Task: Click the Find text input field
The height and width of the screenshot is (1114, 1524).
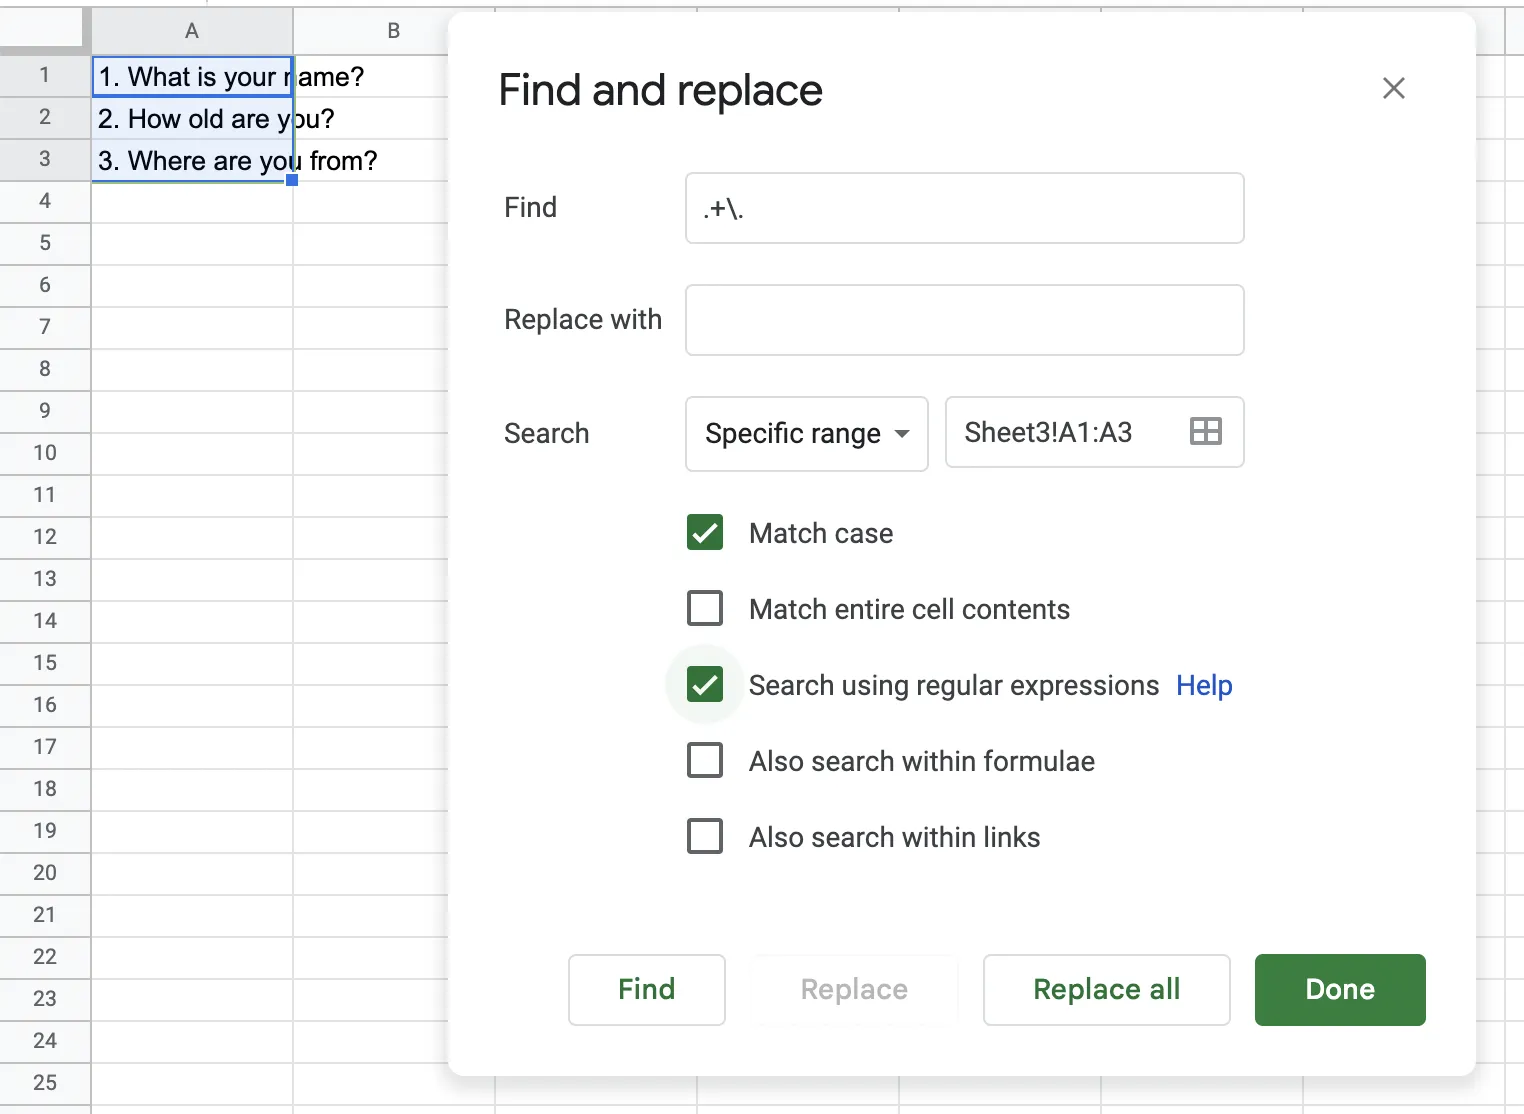Action: [x=964, y=208]
